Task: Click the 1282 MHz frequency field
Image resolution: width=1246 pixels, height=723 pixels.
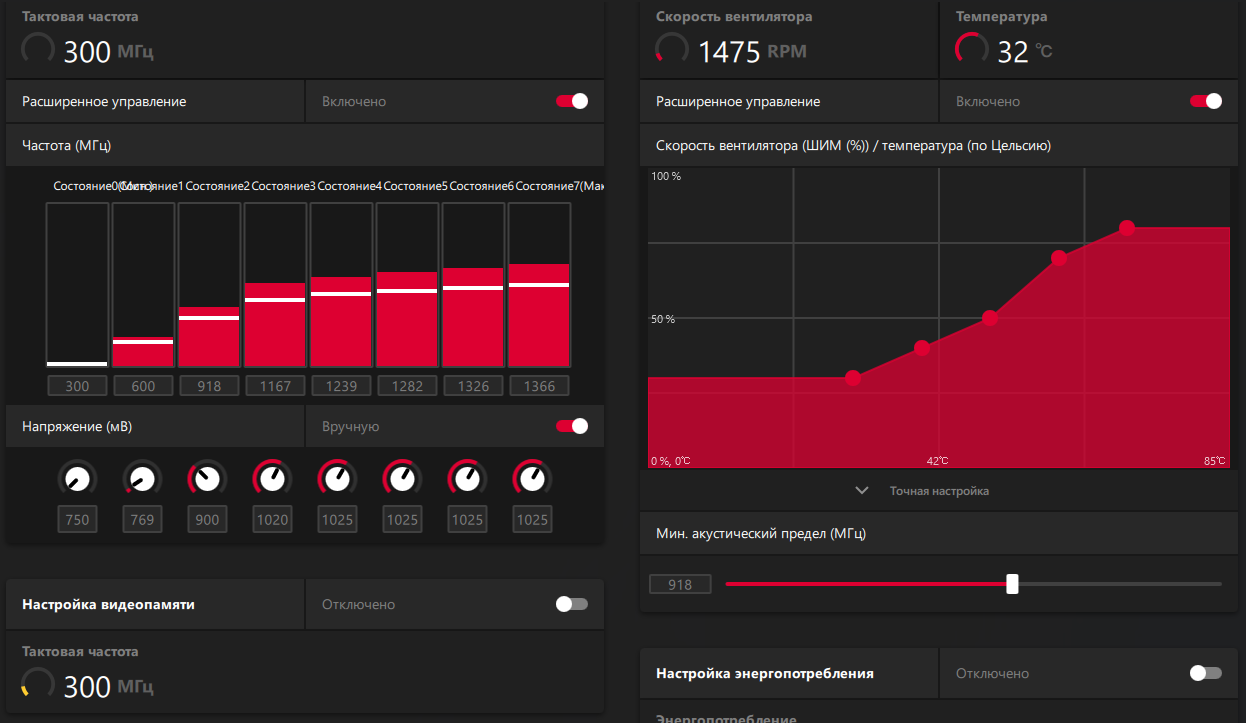Action: pyautogui.click(x=407, y=386)
